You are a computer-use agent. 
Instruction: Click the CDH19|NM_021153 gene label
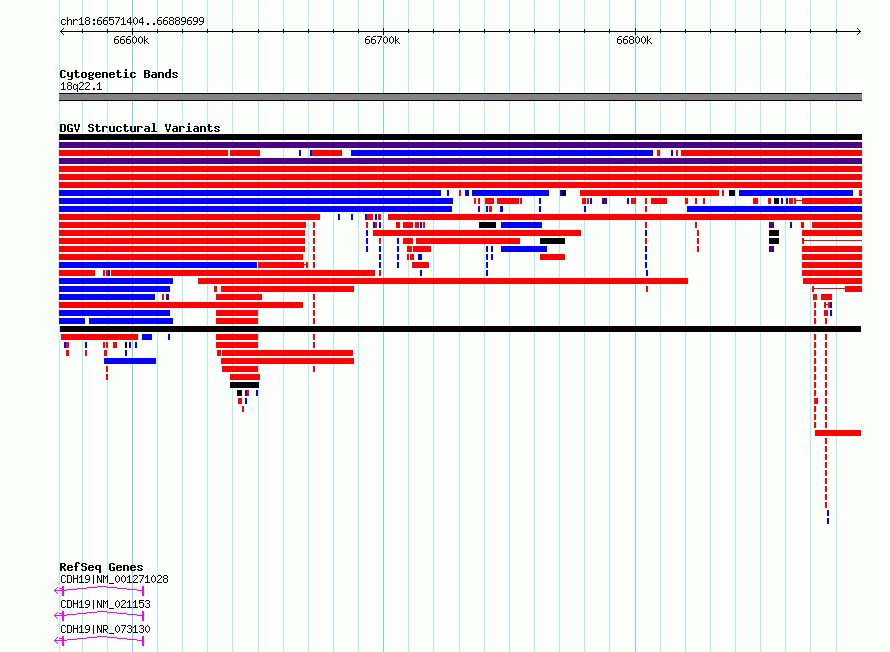(x=105, y=604)
